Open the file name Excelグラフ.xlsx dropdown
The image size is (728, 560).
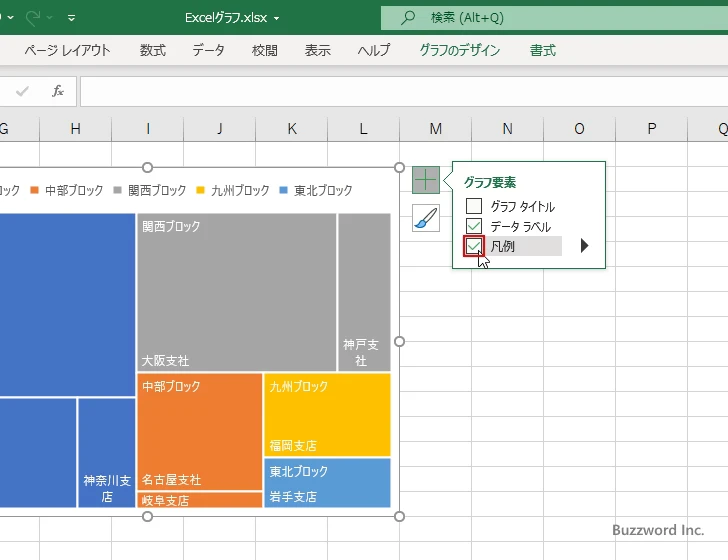[277, 18]
